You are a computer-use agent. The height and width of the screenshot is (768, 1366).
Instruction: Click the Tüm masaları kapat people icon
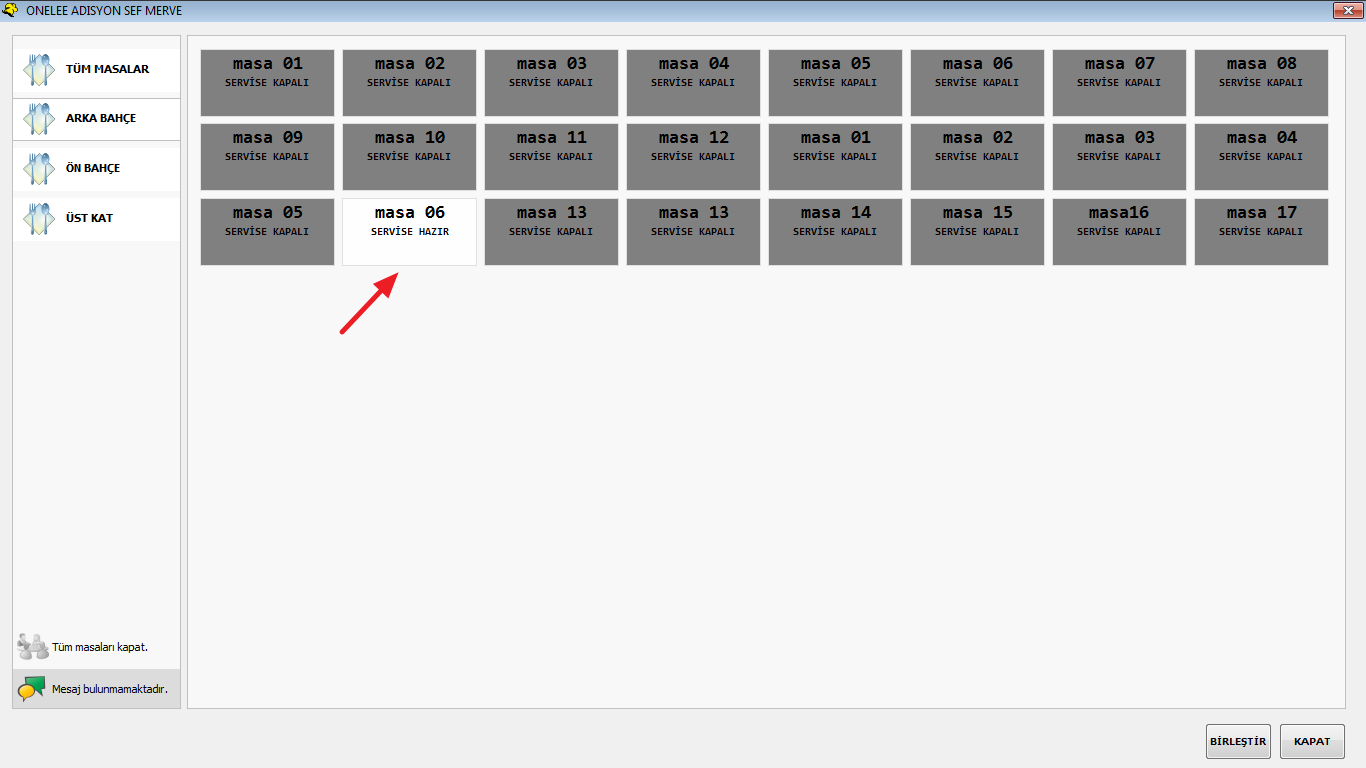(x=33, y=646)
